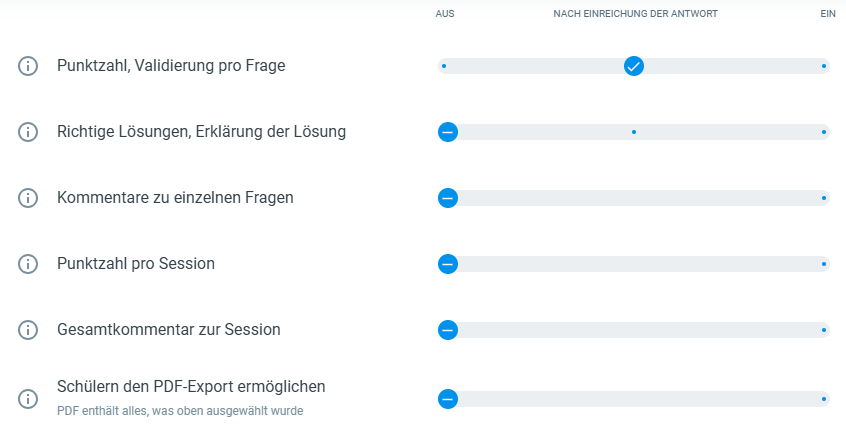
Task: Click info icon beside Richtige Lösungen row
Action: [28, 132]
